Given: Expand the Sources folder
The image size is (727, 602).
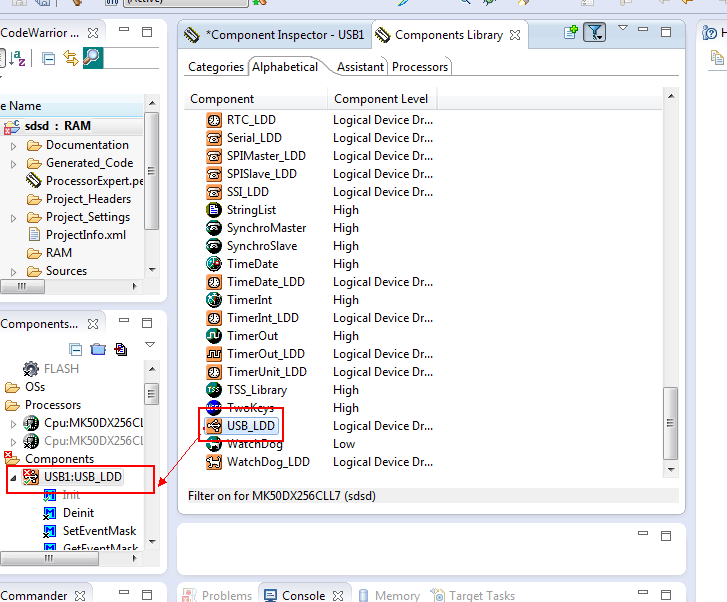Looking at the screenshot, I should tap(13, 272).
